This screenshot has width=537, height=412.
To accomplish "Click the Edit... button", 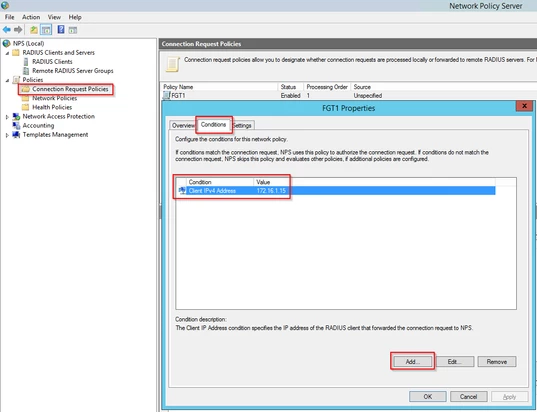I will click(455, 361).
